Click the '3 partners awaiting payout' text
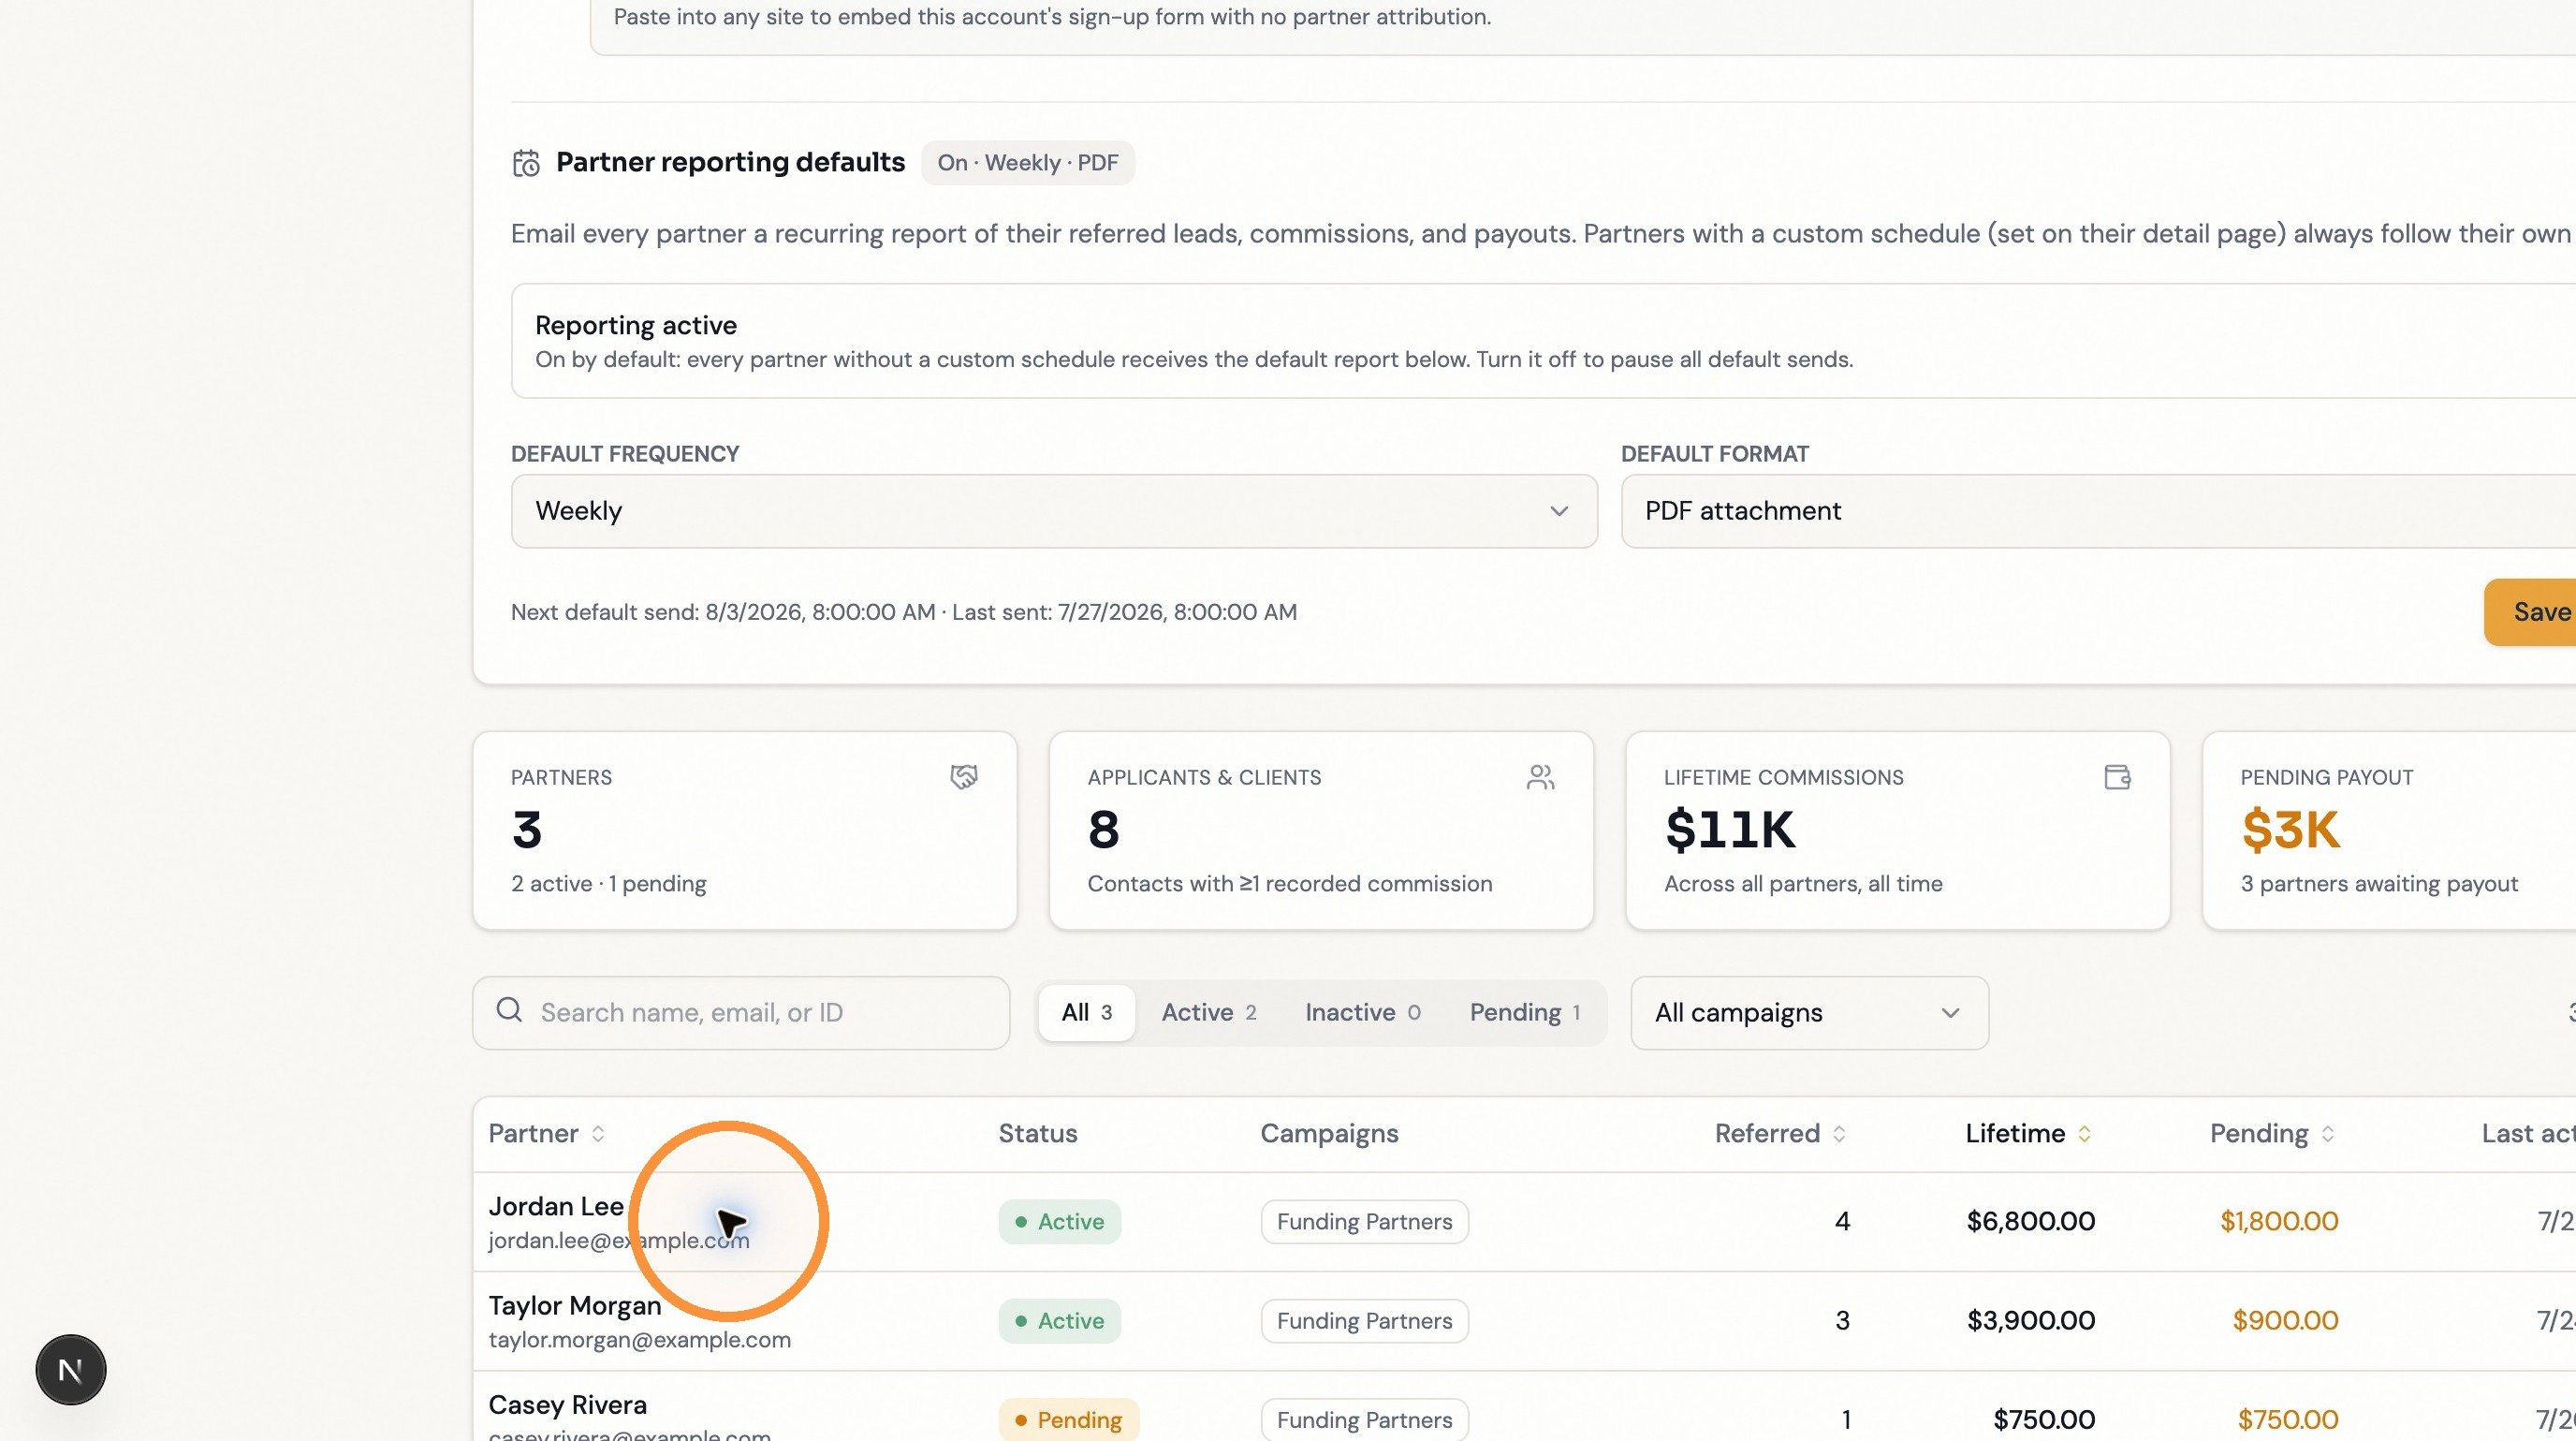The image size is (2576, 1441). point(2379,884)
